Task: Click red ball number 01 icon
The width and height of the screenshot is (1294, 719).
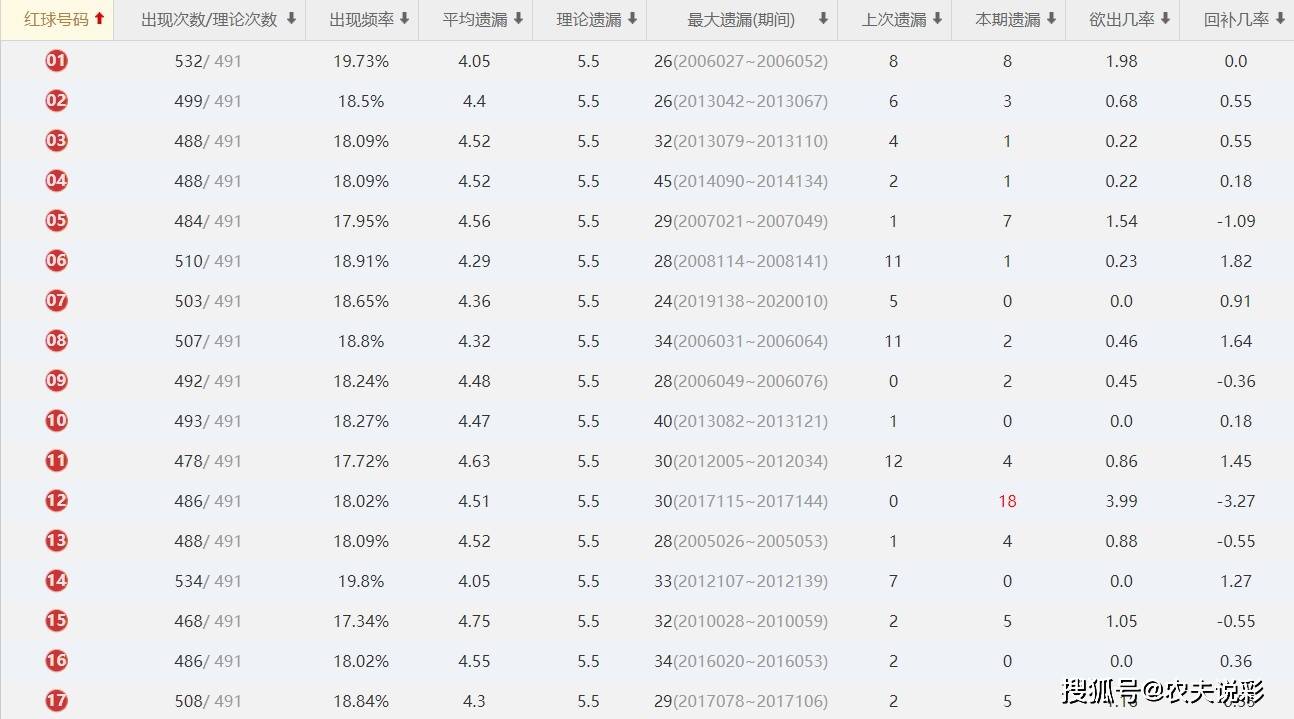Action: [x=56, y=61]
